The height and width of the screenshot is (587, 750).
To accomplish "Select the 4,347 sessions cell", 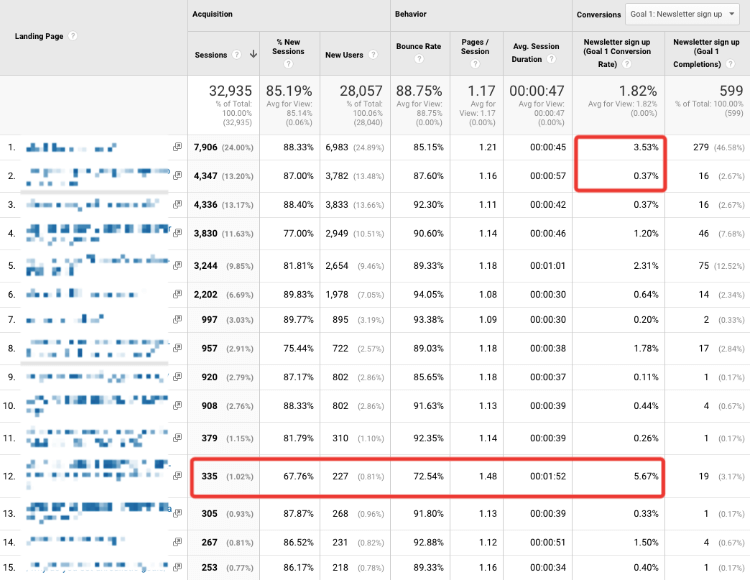I will click(x=206, y=176).
